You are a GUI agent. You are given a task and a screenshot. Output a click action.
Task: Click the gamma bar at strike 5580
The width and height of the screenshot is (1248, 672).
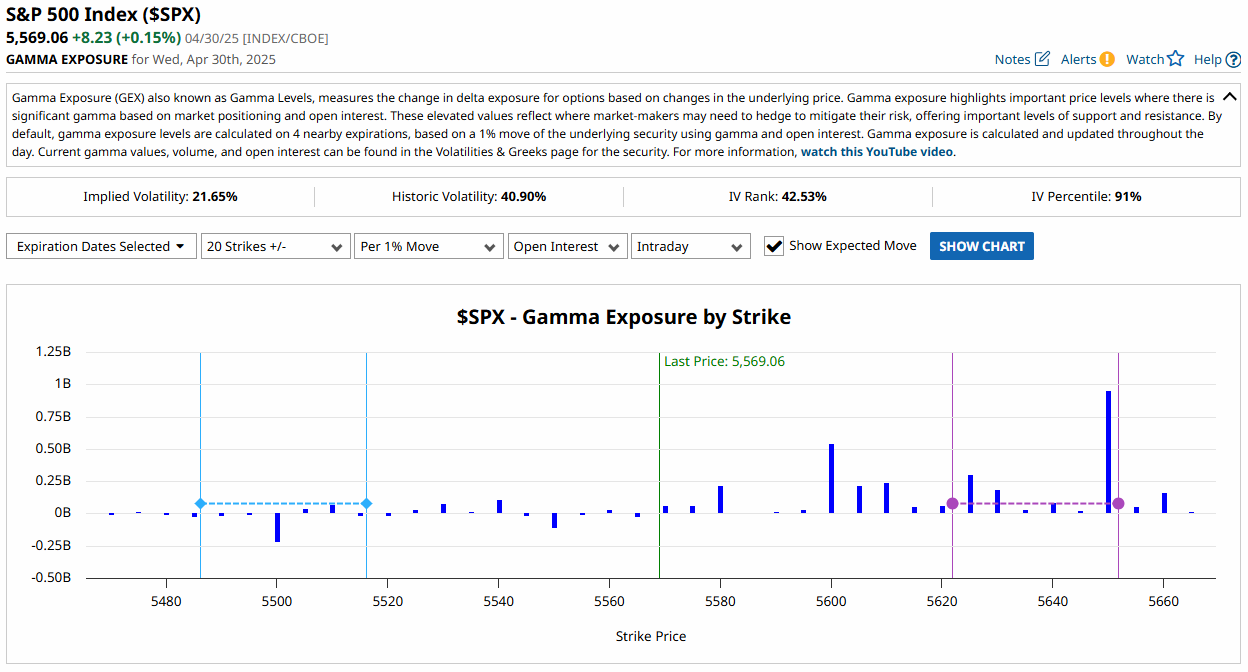click(x=720, y=499)
